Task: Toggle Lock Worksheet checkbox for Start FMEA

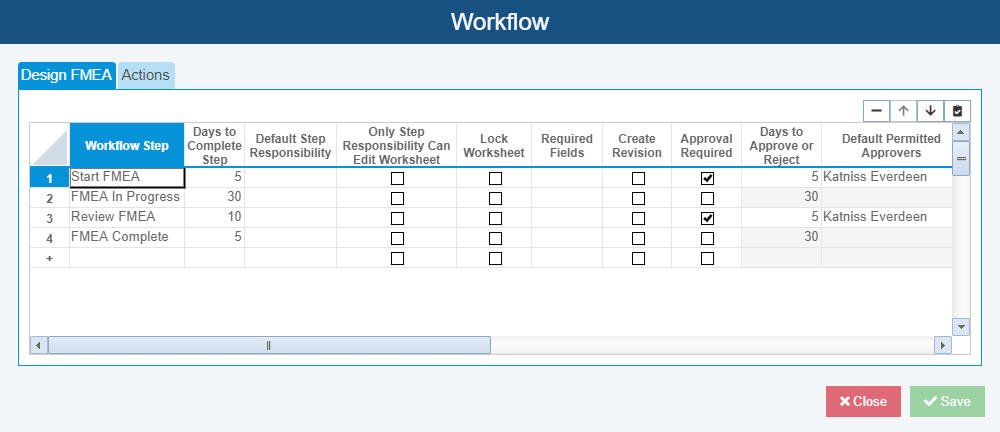Action: click(x=495, y=179)
